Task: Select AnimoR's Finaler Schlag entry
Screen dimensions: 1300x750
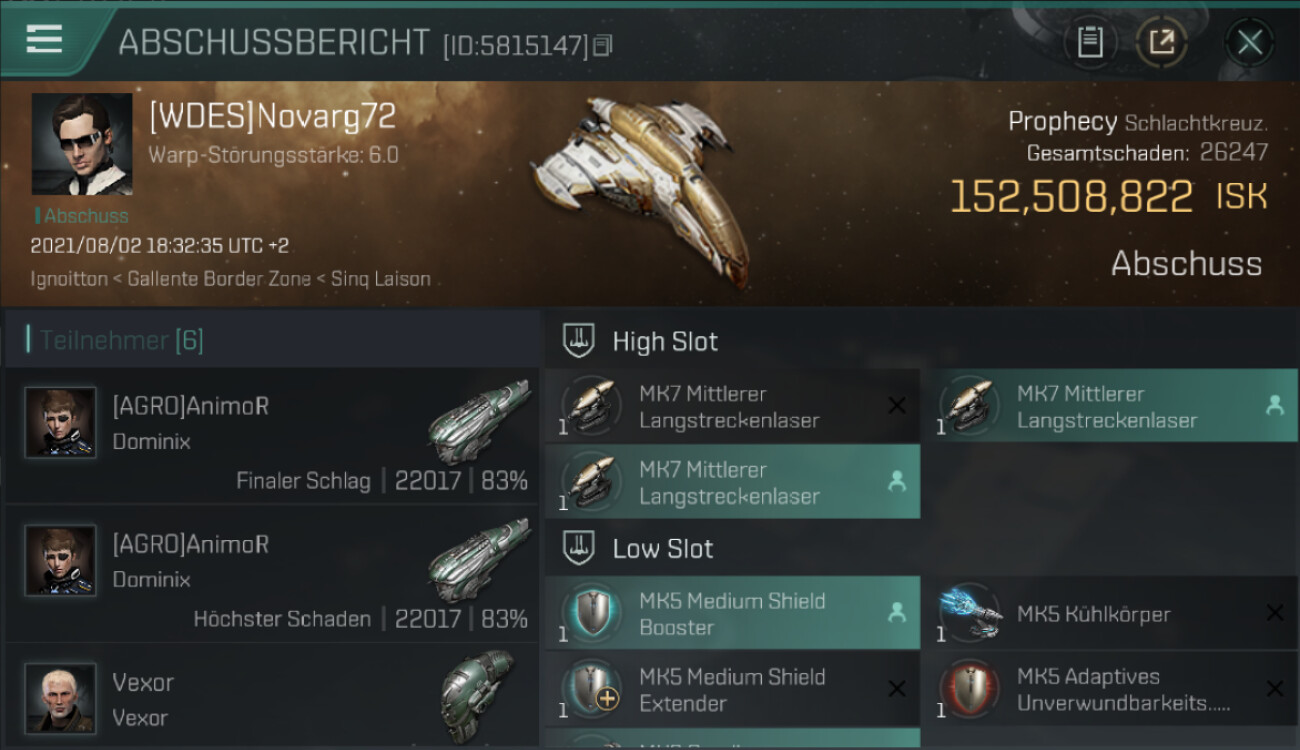Action: [273, 436]
